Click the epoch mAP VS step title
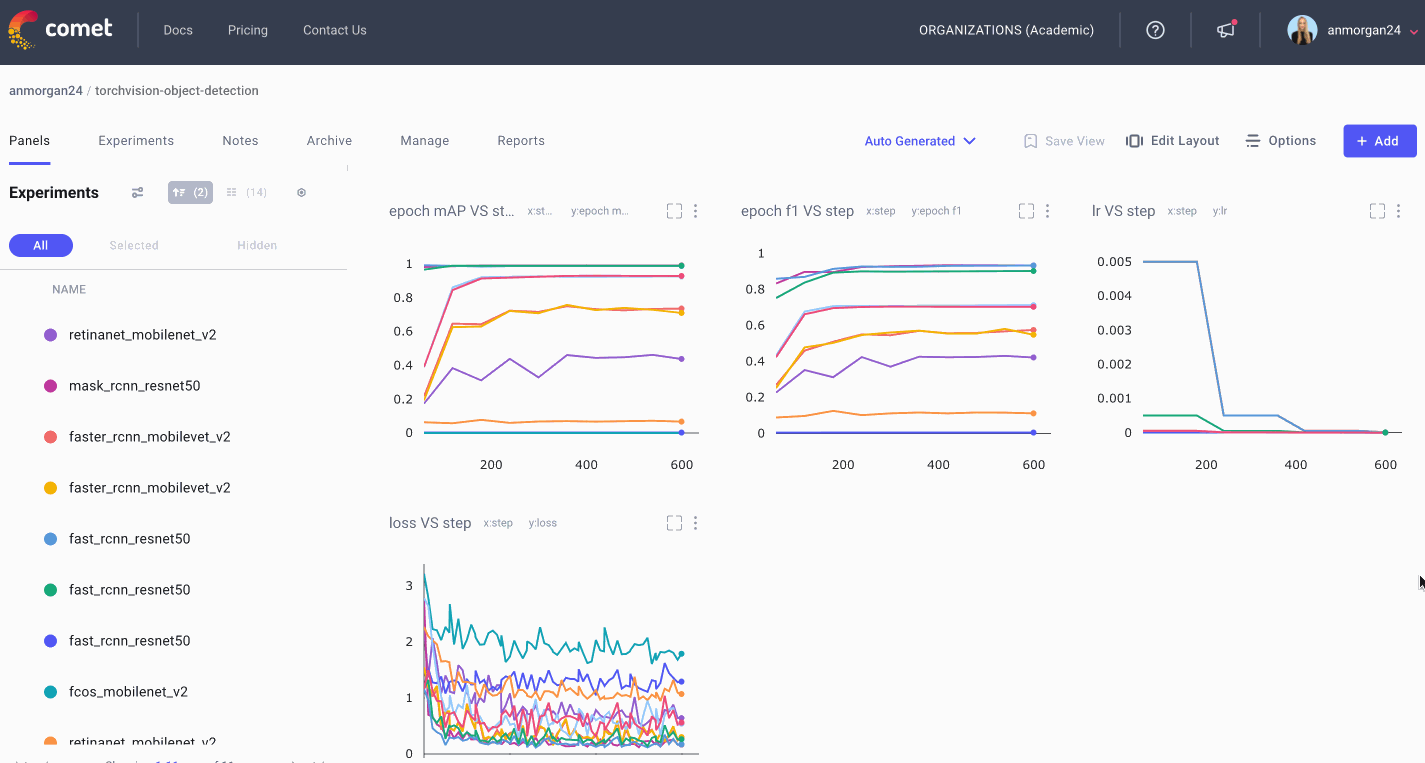This screenshot has width=1425, height=763. (452, 211)
